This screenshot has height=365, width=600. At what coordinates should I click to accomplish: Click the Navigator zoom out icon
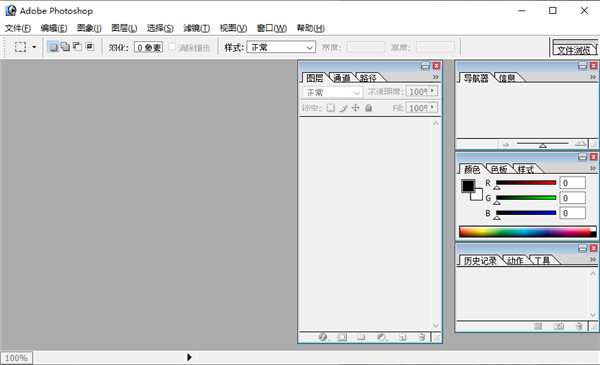click(506, 144)
